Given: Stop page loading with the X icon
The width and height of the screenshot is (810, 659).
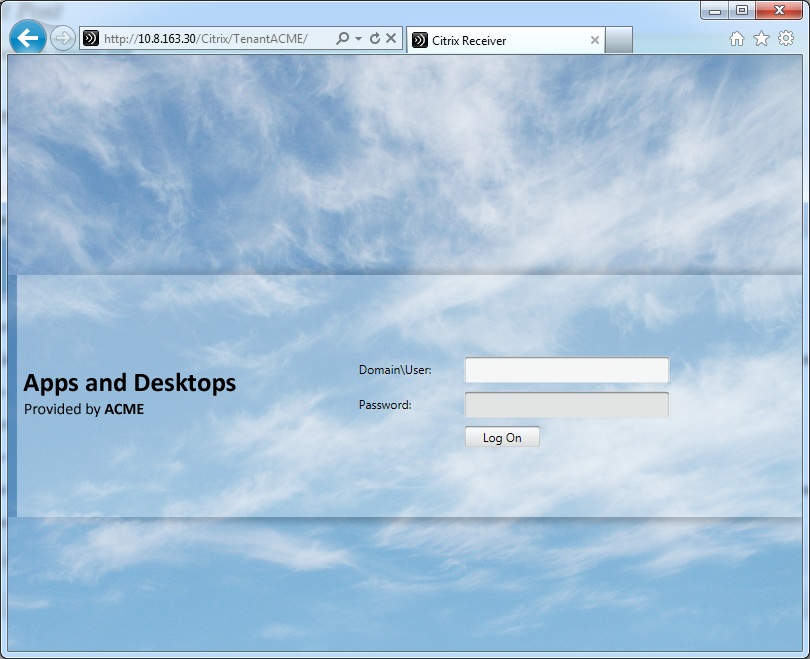Looking at the screenshot, I should click(390, 38).
